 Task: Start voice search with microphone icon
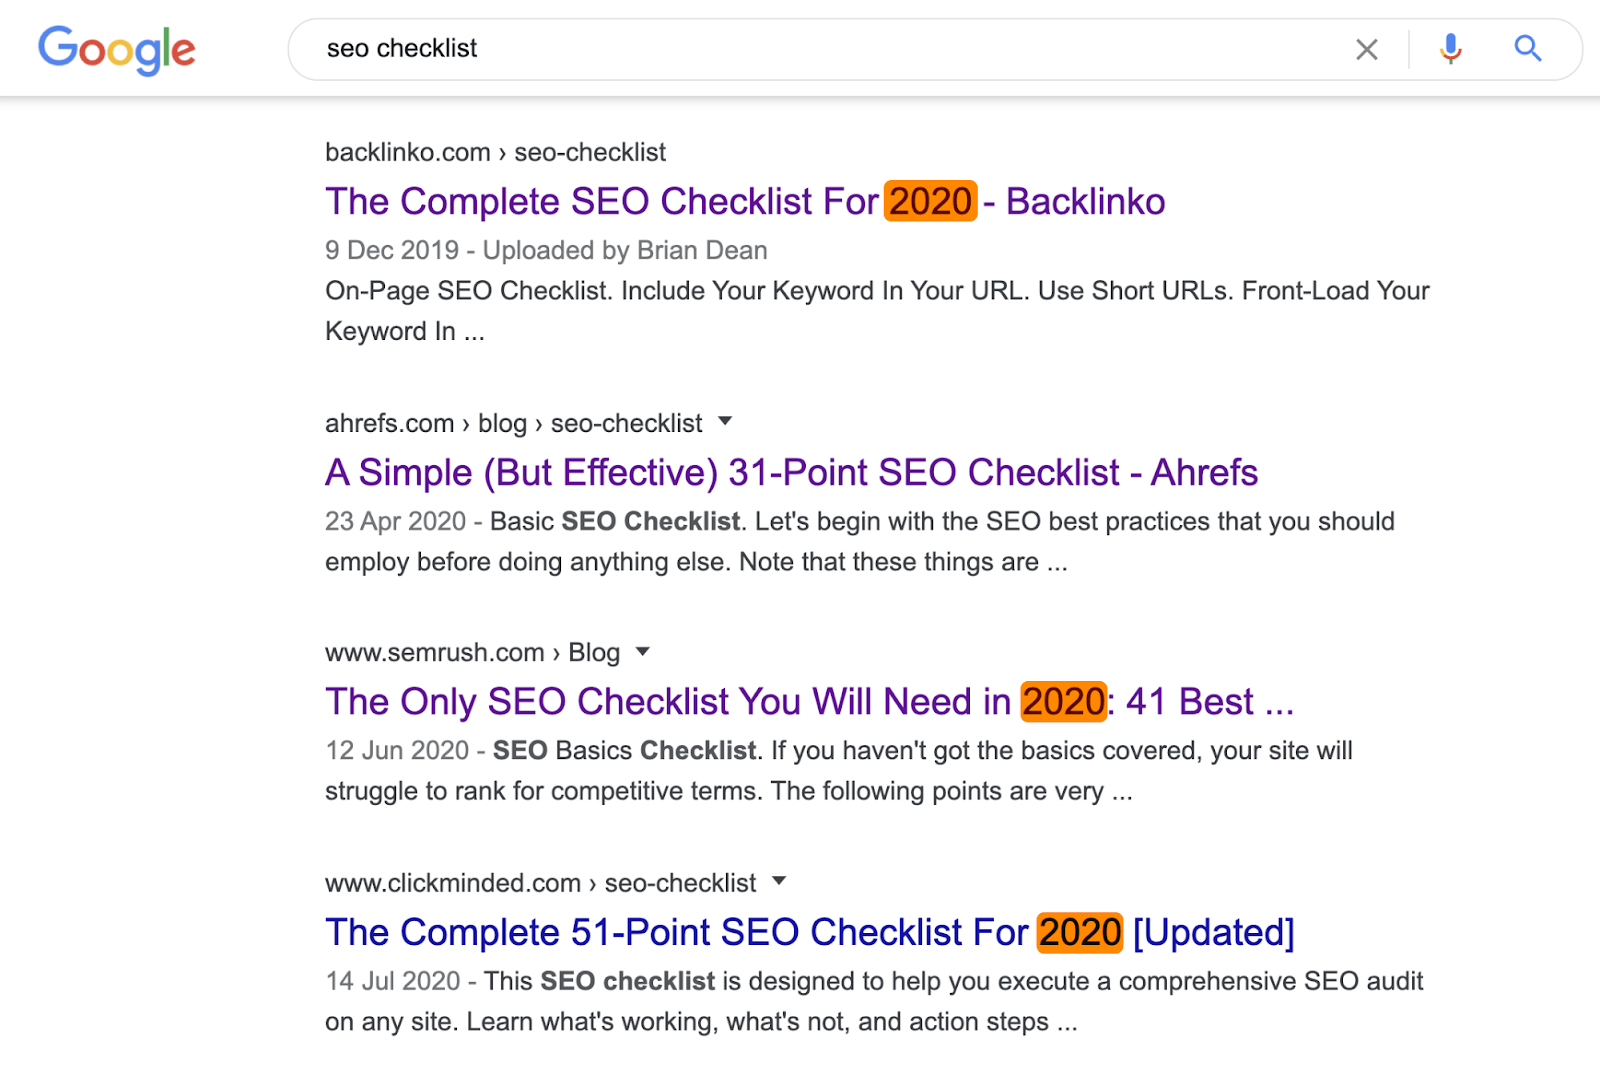(1450, 49)
